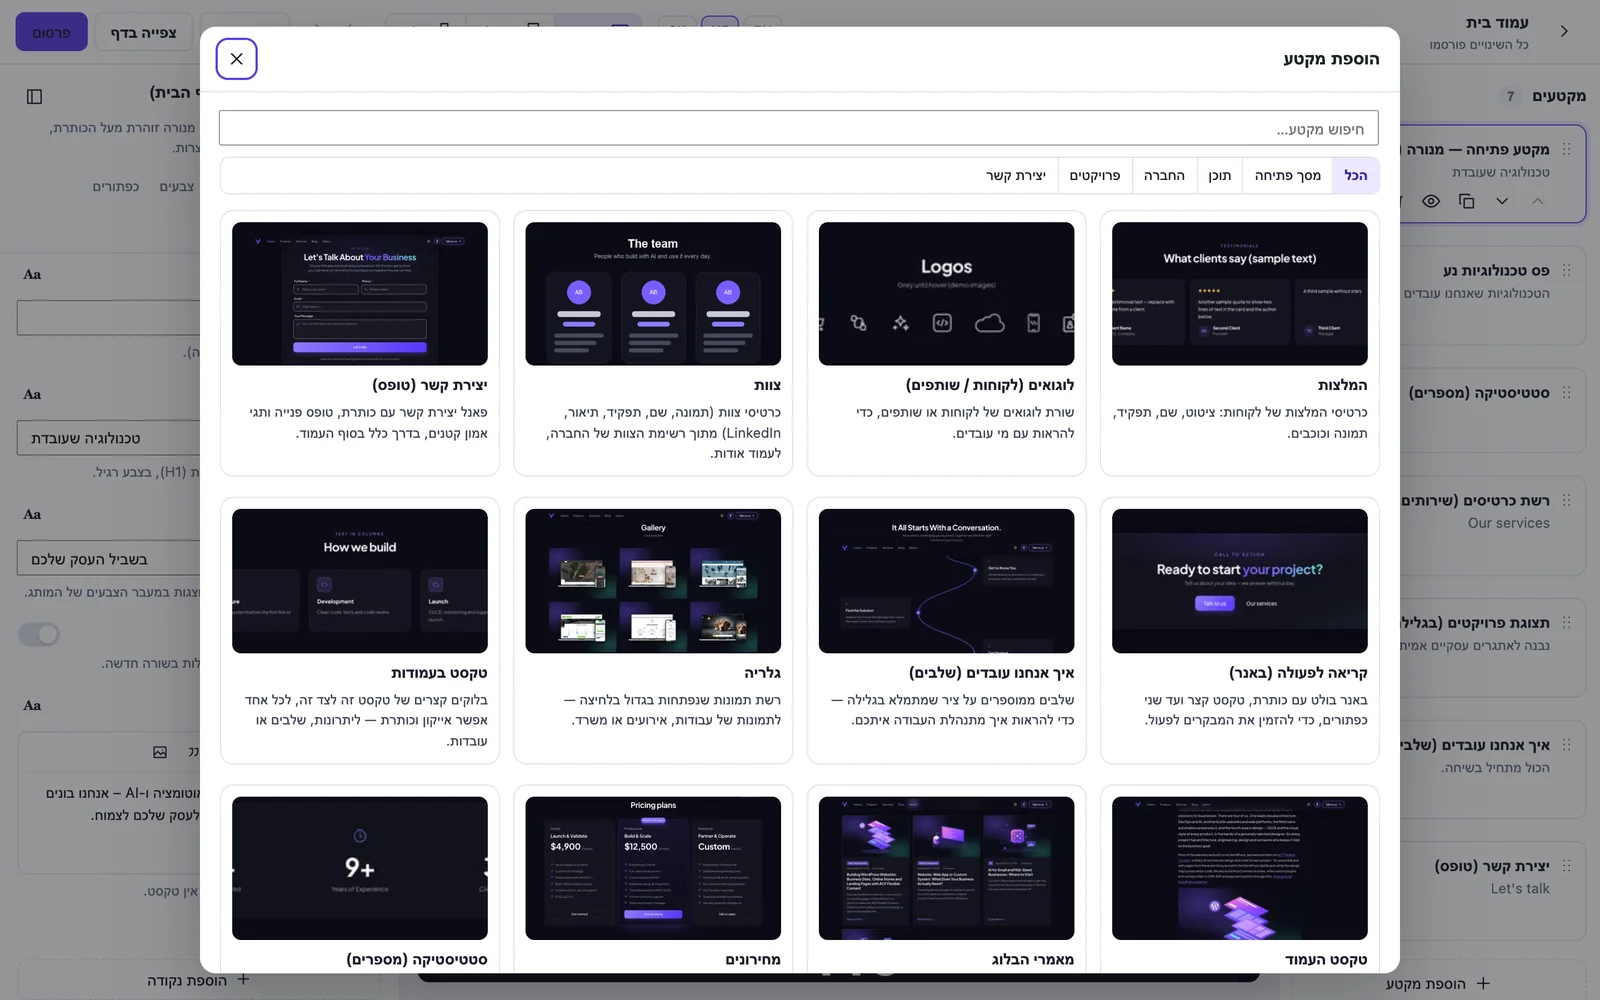Screen dimensions: 1600x1000
Task: Grab the drag handle of מקטע פתיחה section
Action: point(1567,149)
